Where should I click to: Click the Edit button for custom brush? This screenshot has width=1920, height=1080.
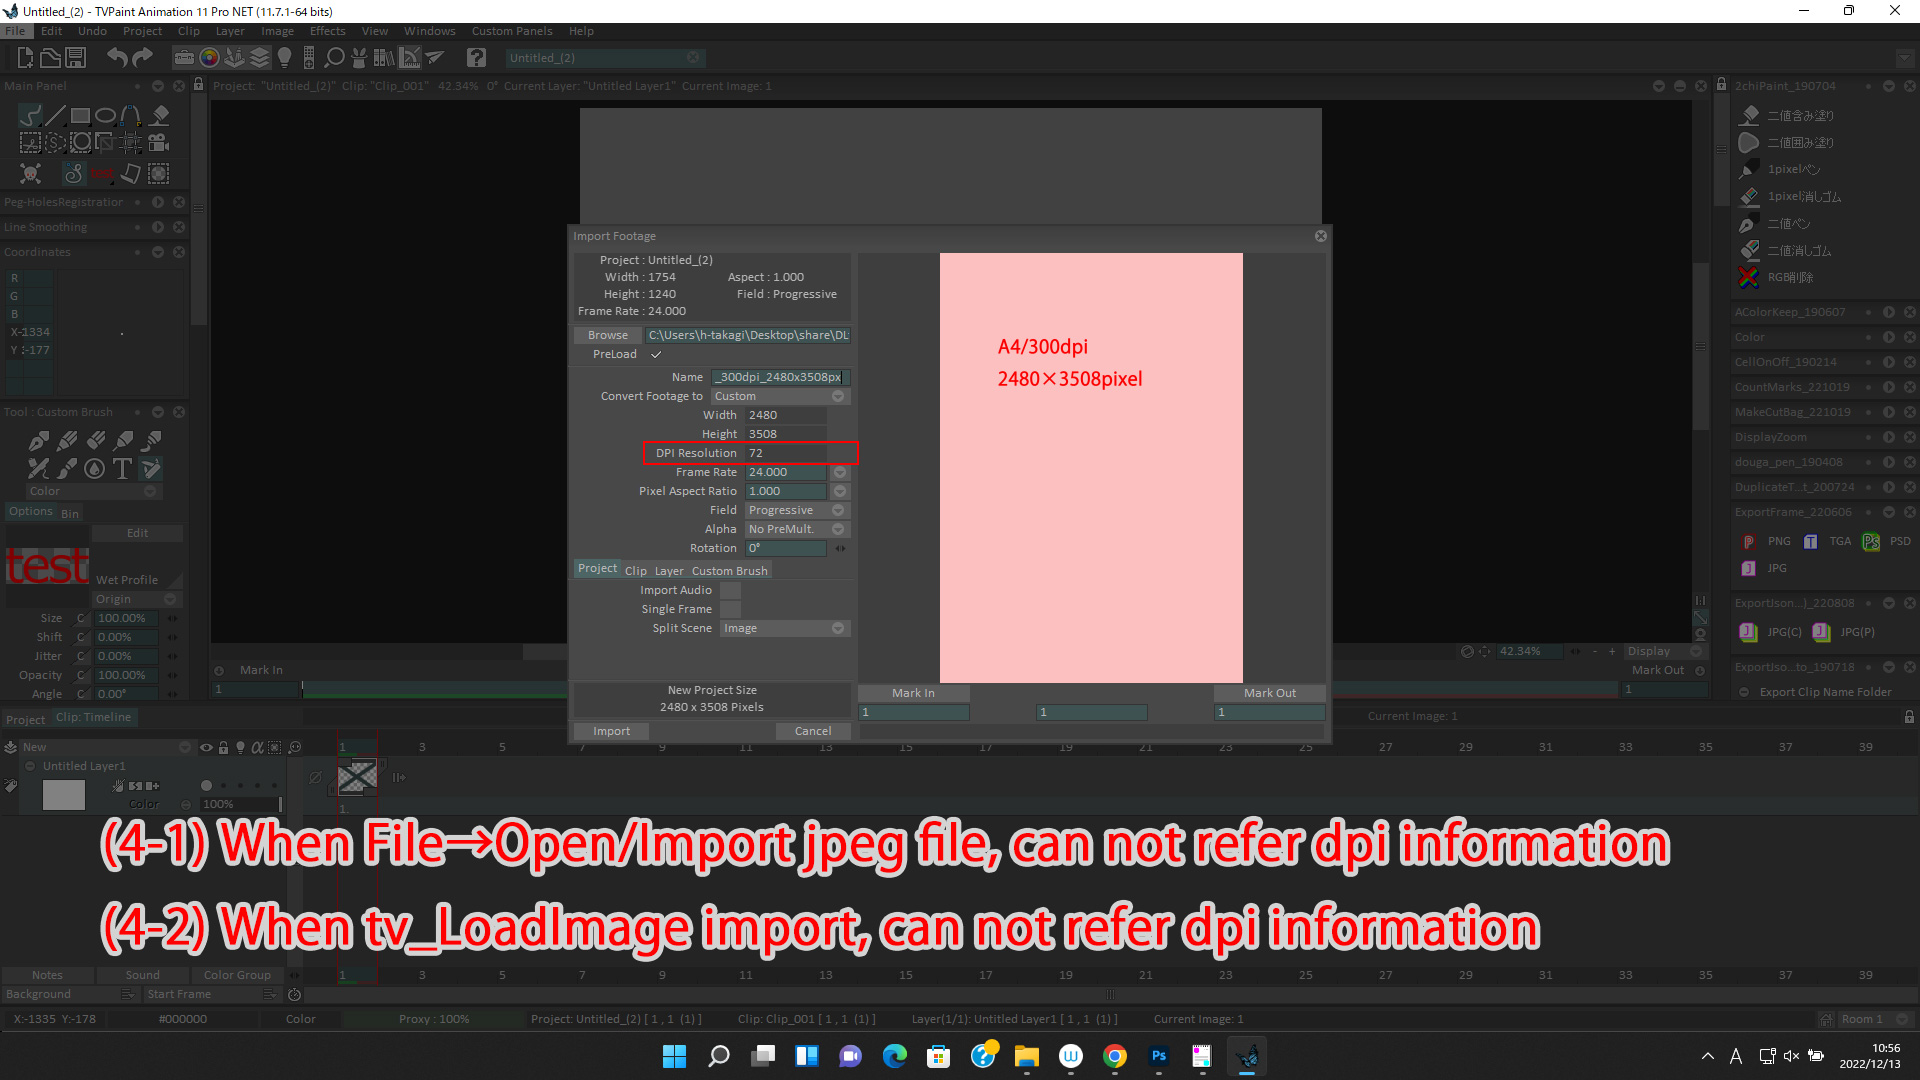138,533
